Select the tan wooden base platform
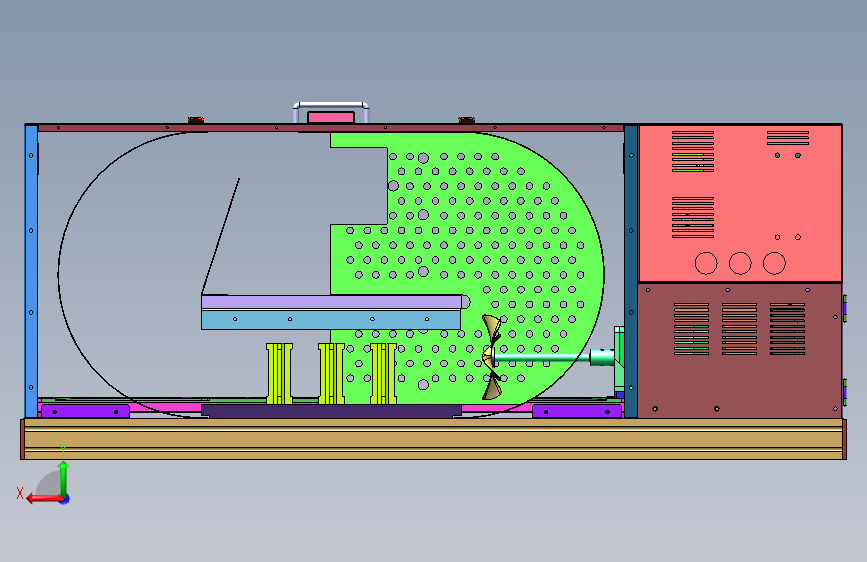Image resolution: width=867 pixels, height=562 pixels. 434,439
